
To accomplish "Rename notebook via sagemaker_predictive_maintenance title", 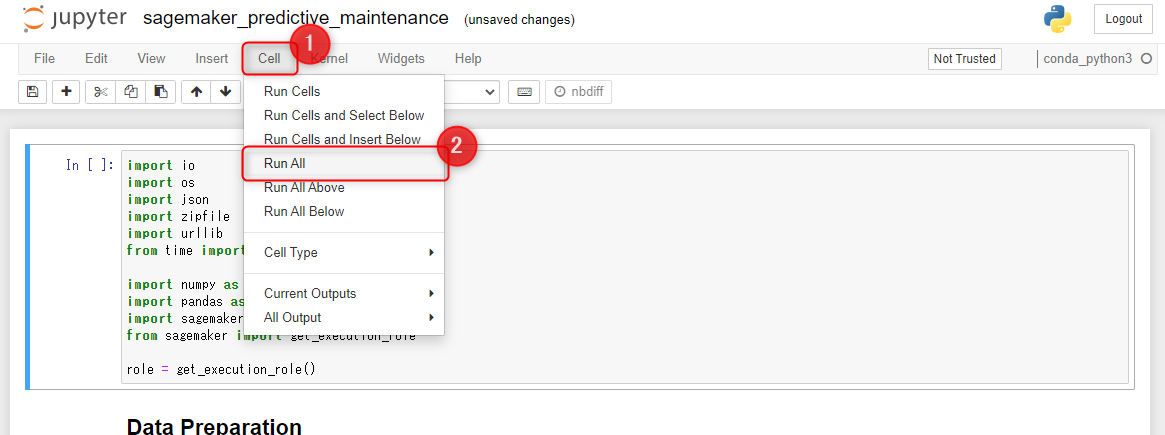I will click(295, 19).
